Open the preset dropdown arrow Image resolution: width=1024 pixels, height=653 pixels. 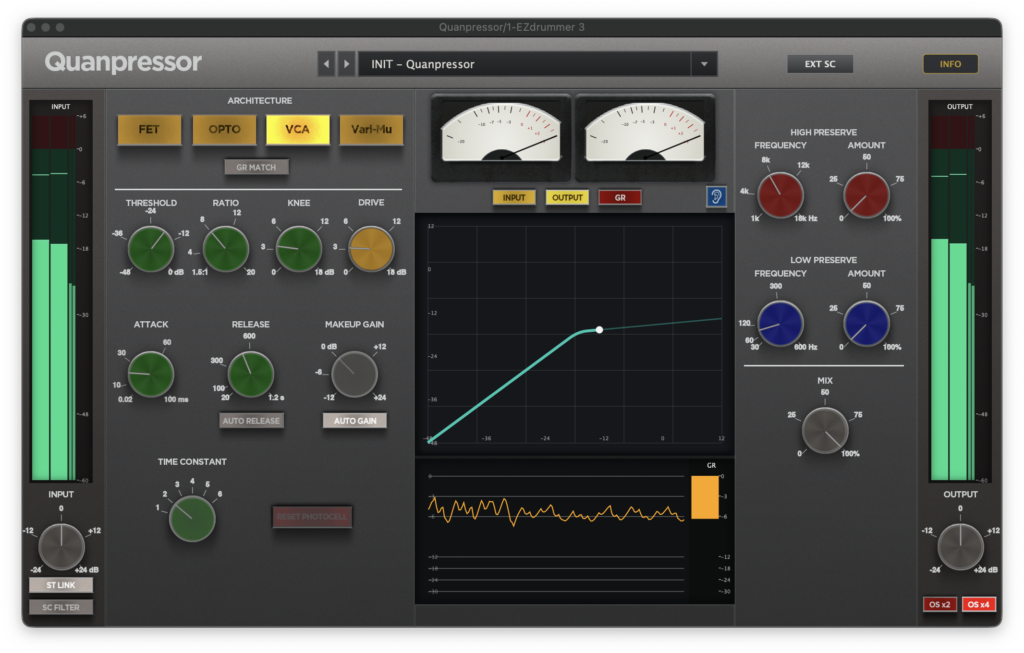(704, 64)
